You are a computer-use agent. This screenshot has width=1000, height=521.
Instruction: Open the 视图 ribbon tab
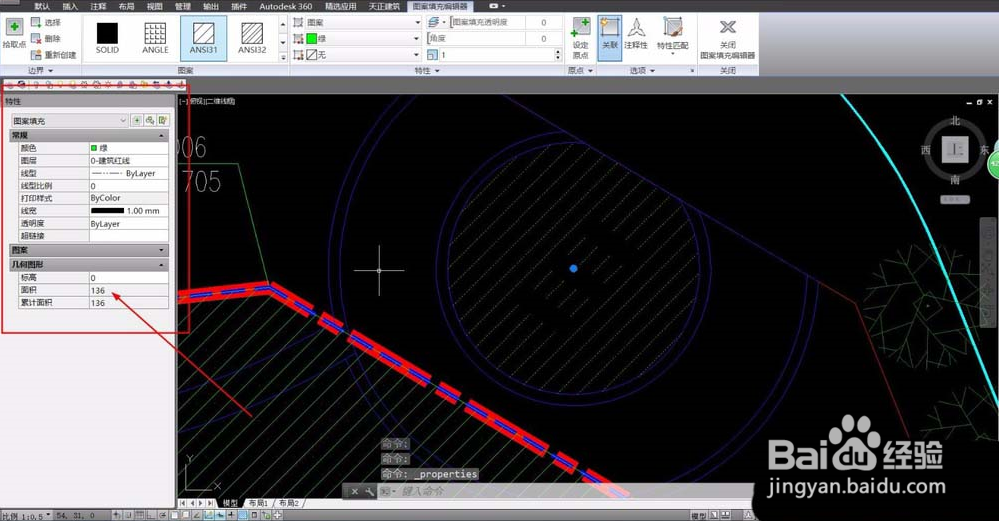(154, 6)
